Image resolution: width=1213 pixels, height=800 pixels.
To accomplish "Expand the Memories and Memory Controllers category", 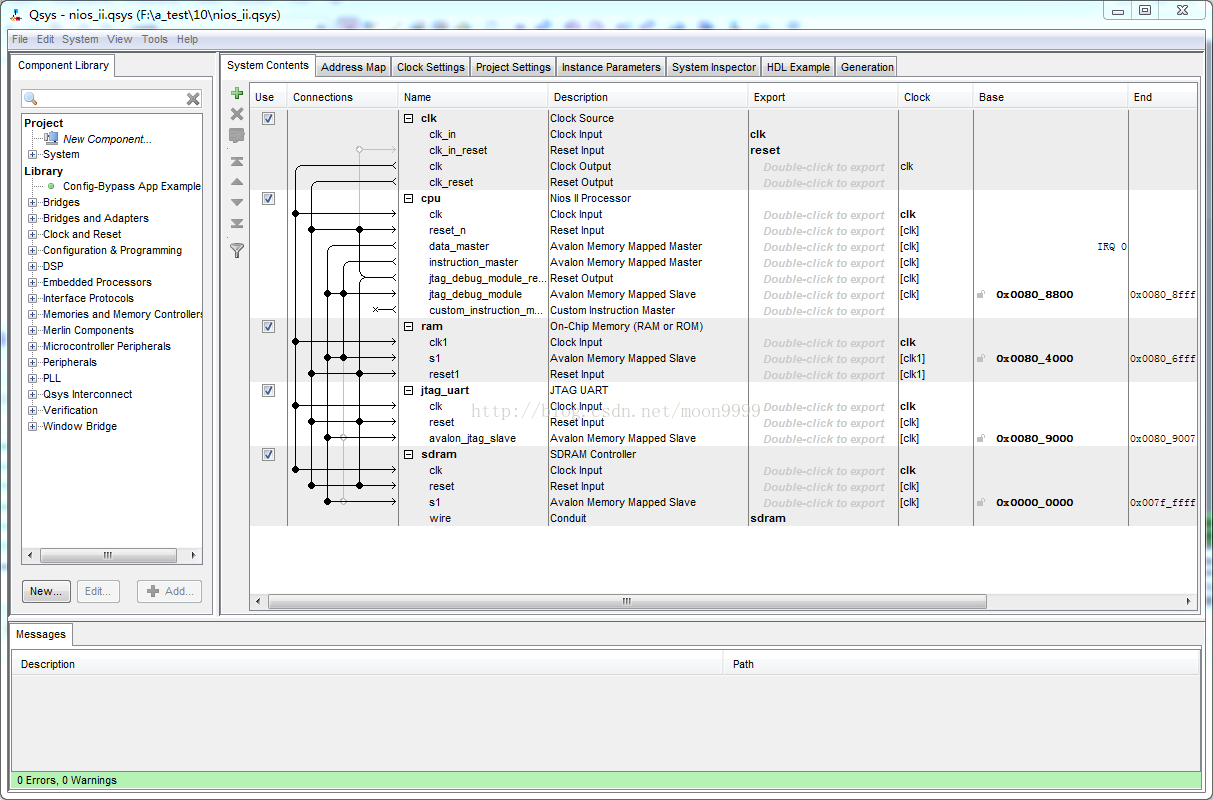I will tap(33, 315).
